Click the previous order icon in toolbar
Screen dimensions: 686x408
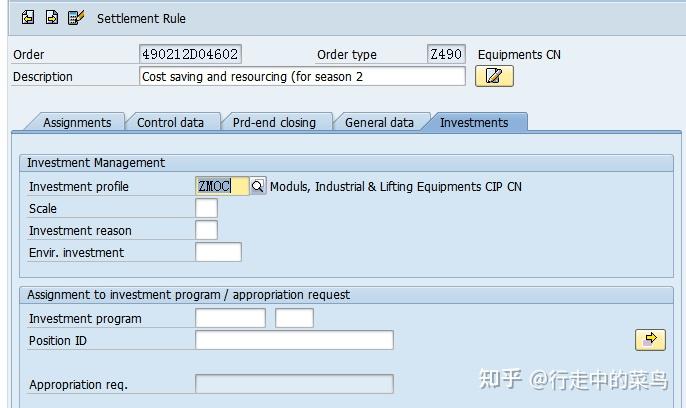coord(28,18)
